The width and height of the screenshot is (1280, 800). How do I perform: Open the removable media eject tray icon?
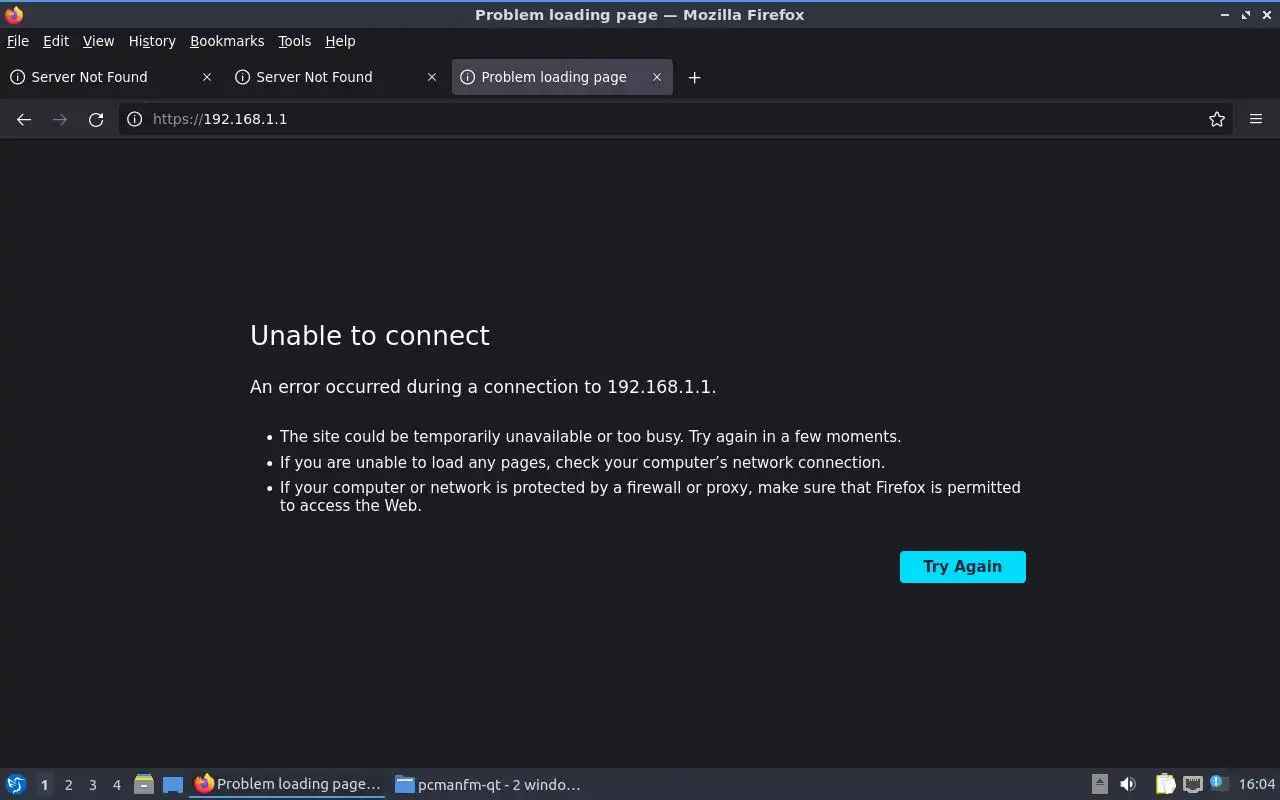(x=1100, y=784)
